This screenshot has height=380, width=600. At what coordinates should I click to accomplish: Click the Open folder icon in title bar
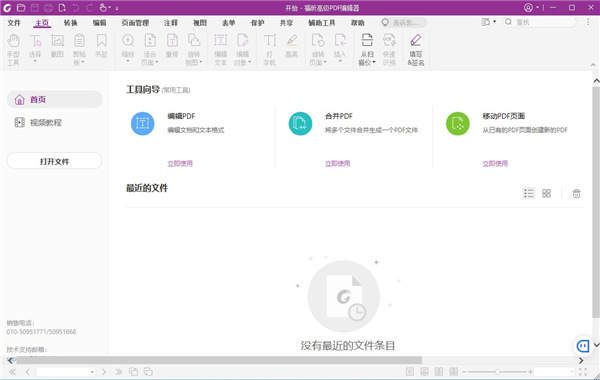click(x=21, y=8)
